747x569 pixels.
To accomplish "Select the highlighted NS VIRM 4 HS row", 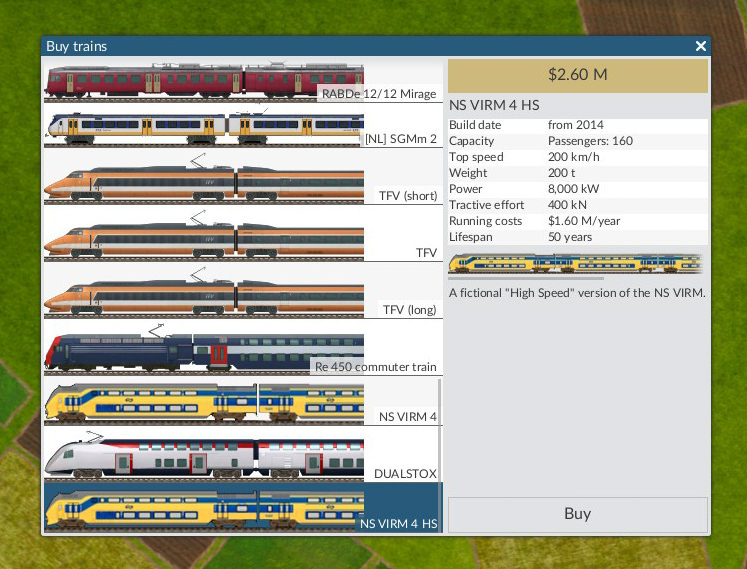I will (243, 508).
